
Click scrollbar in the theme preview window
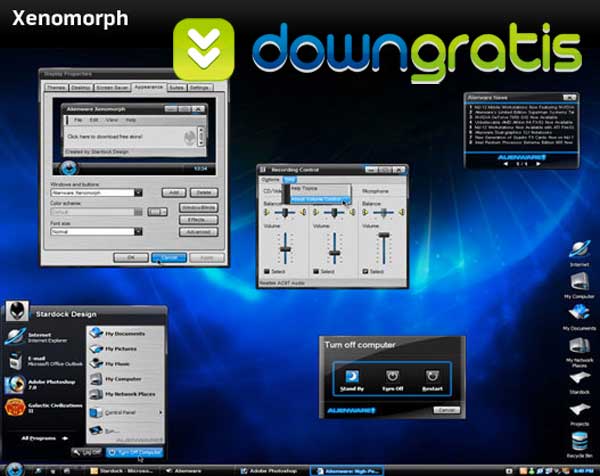tap(201, 136)
